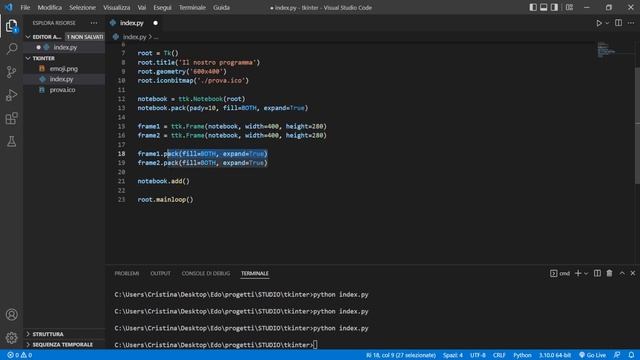Open Esegui menu

162,7
